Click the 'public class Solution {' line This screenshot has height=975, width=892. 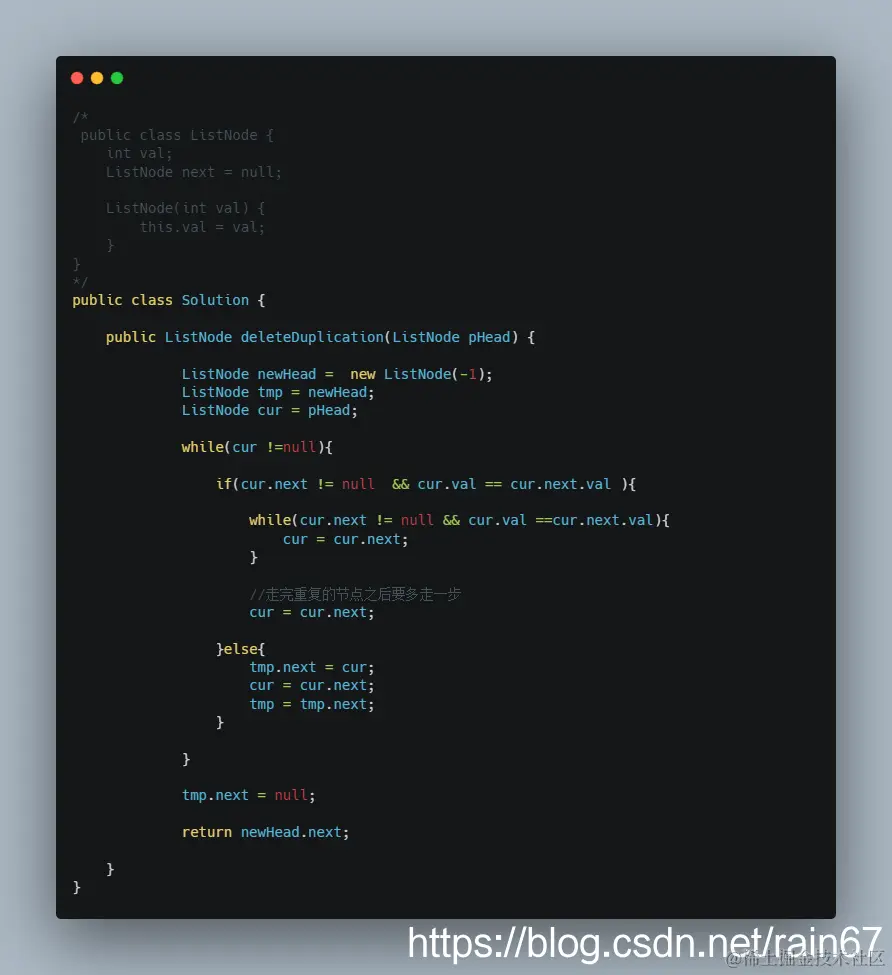pyautogui.click(x=169, y=300)
